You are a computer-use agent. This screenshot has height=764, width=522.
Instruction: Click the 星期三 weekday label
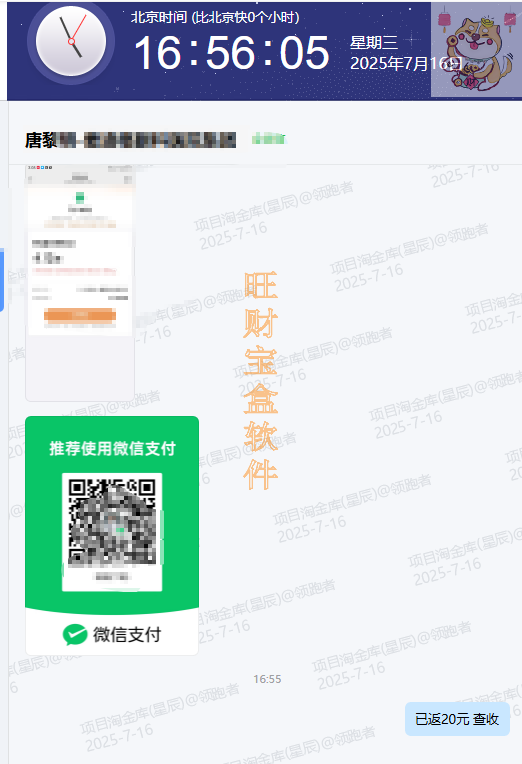click(374, 42)
